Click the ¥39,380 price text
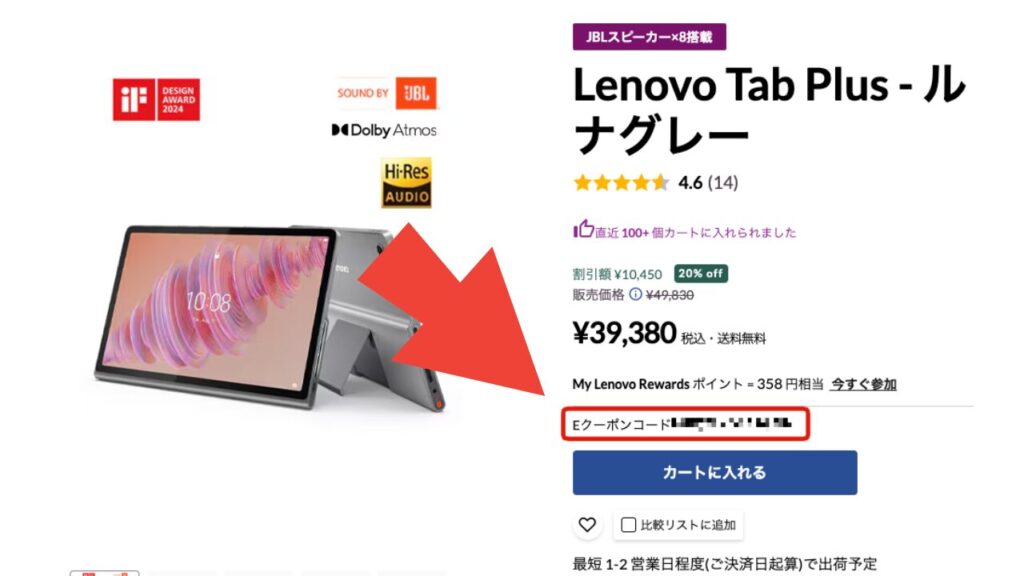Image resolution: width=1024 pixels, height=576 pixels. (x=624, y=333)
